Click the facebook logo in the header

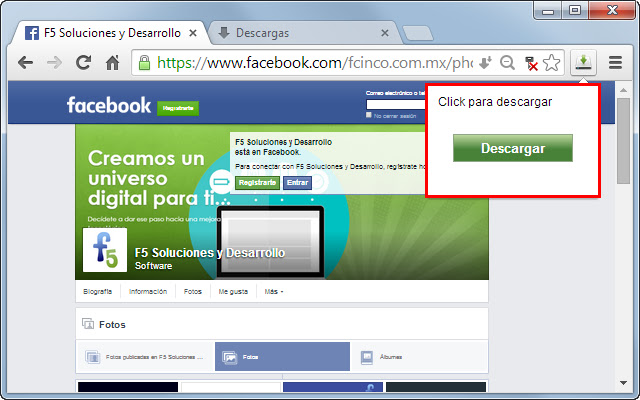coord(109,105)
